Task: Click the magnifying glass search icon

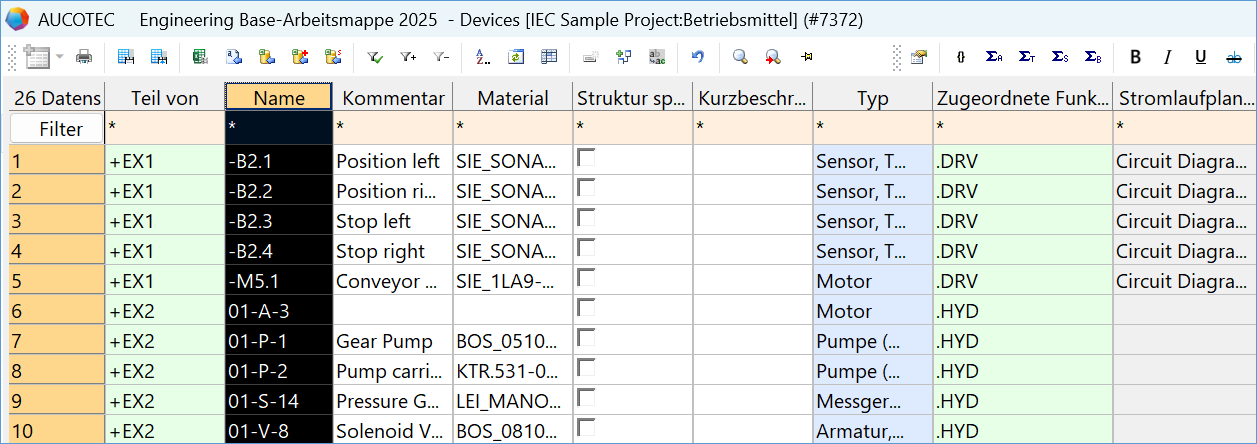Action: coord(740,57)
